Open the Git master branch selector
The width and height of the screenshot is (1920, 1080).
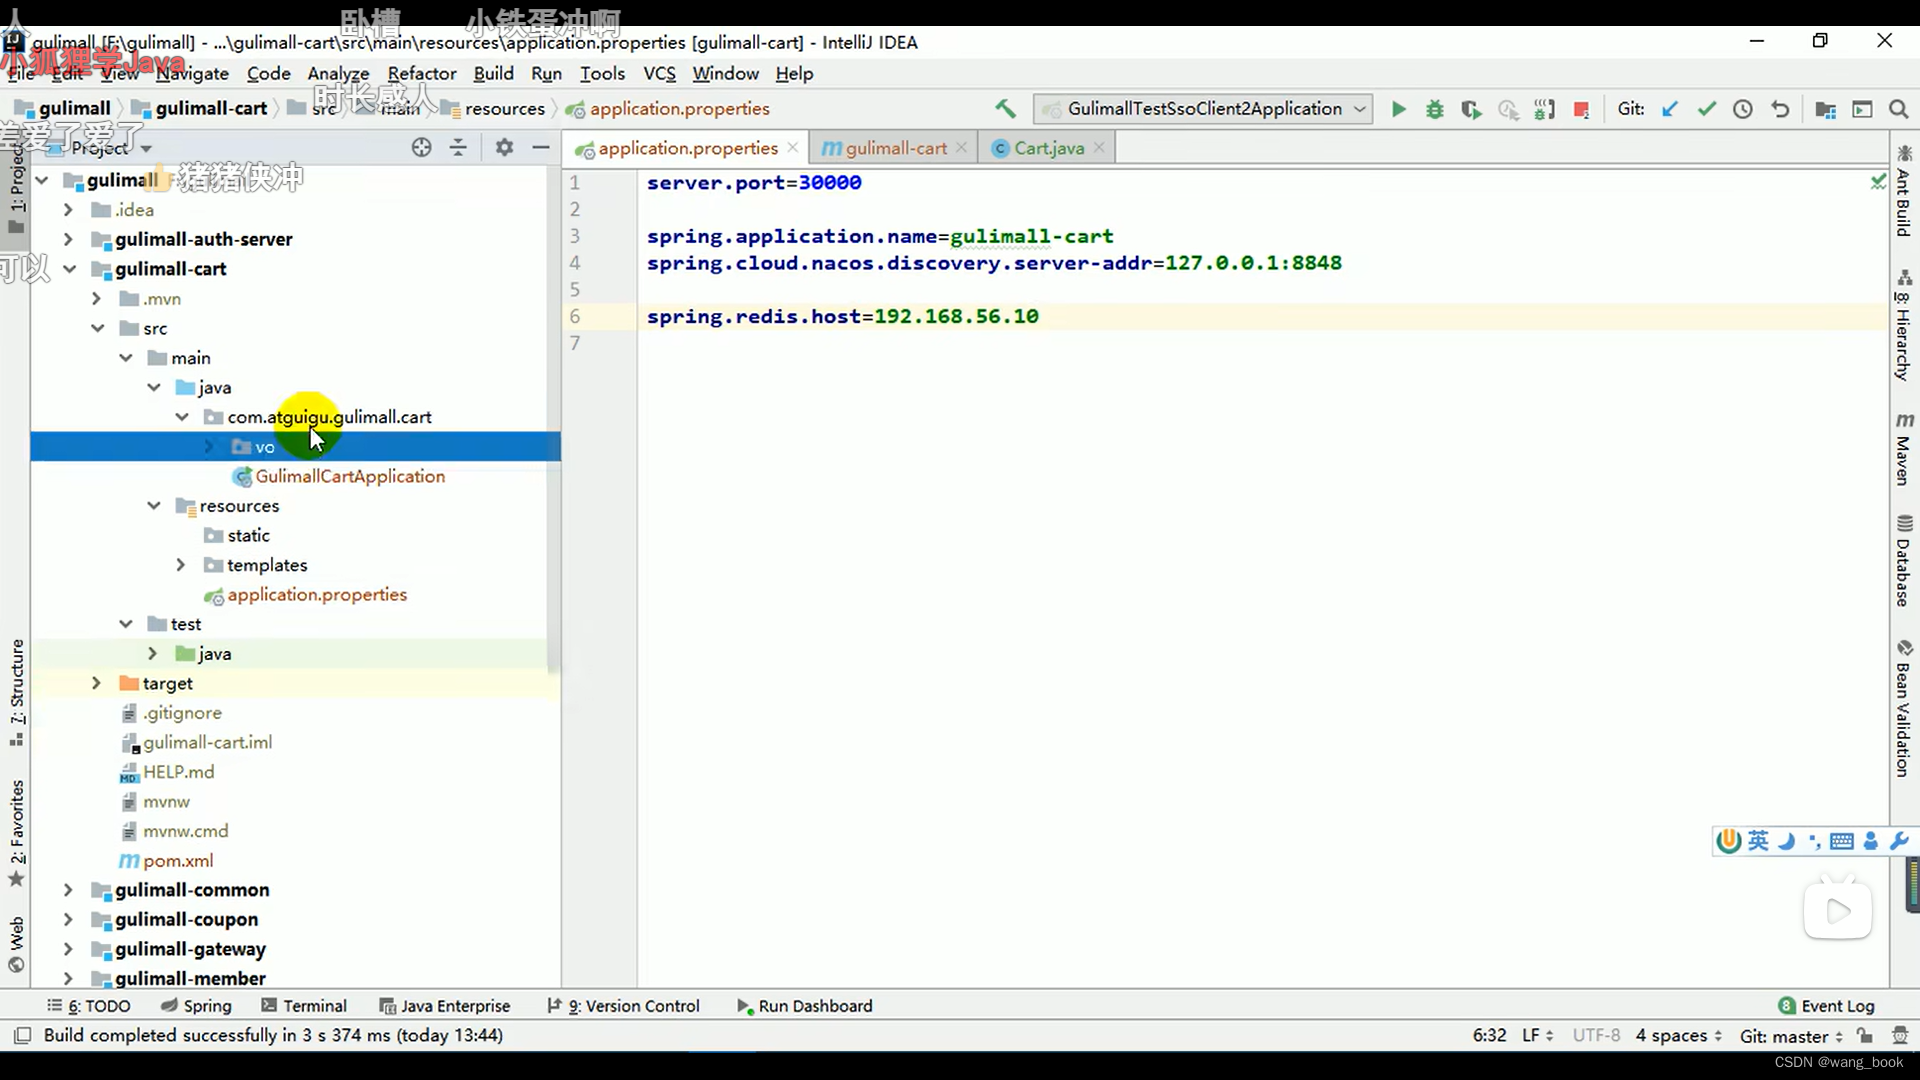pos(1791,1035)
